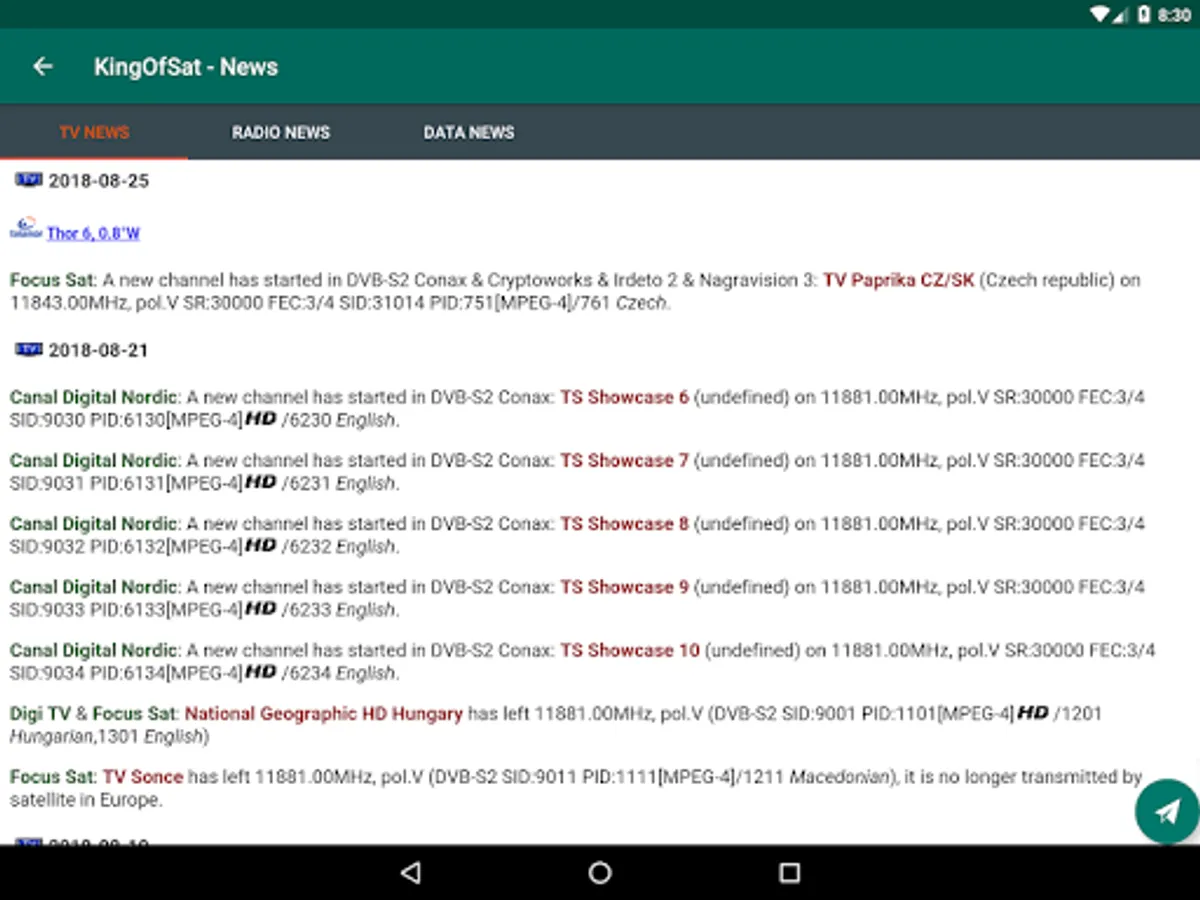Viewport: 1200px width, 900px height.
Task: Open Focus Sat in National Geographic entry
Action: tap(134, 714)
